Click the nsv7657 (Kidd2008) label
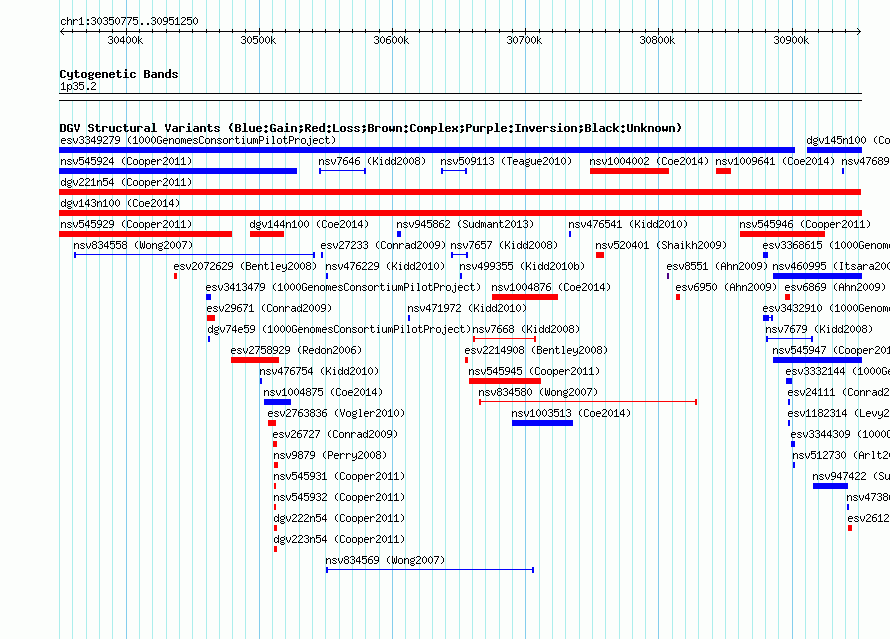The height and width of the screenshot is (639, 890). click(504, 245)
